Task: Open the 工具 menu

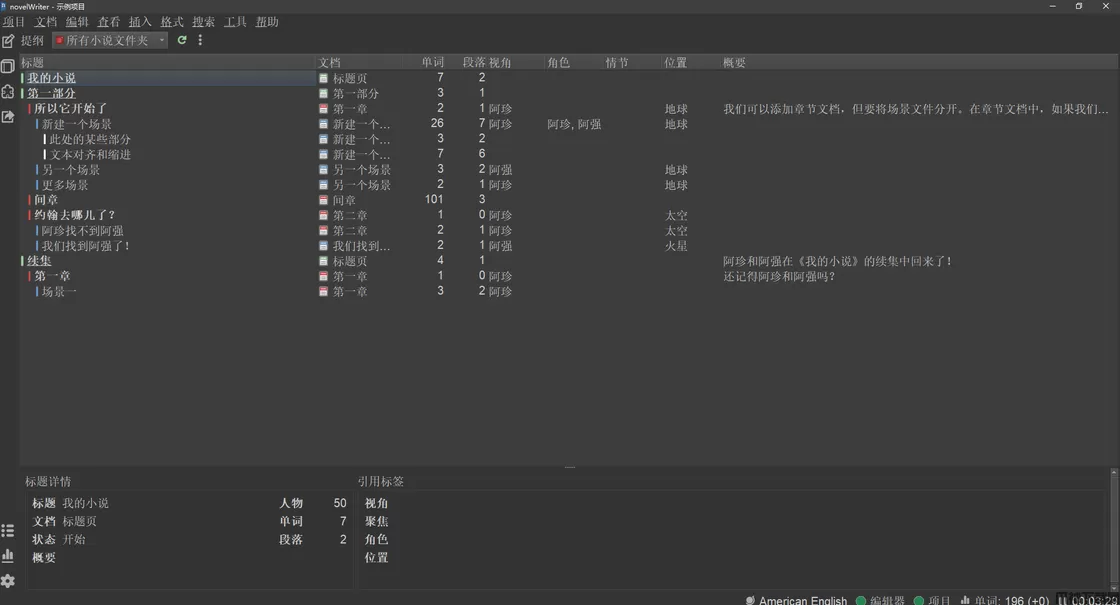Action: coord(235,22)
